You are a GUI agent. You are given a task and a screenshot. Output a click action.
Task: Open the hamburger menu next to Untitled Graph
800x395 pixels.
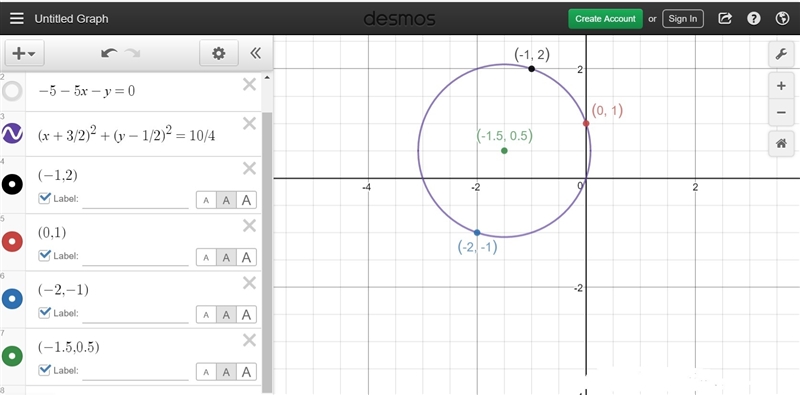point(17,18)
